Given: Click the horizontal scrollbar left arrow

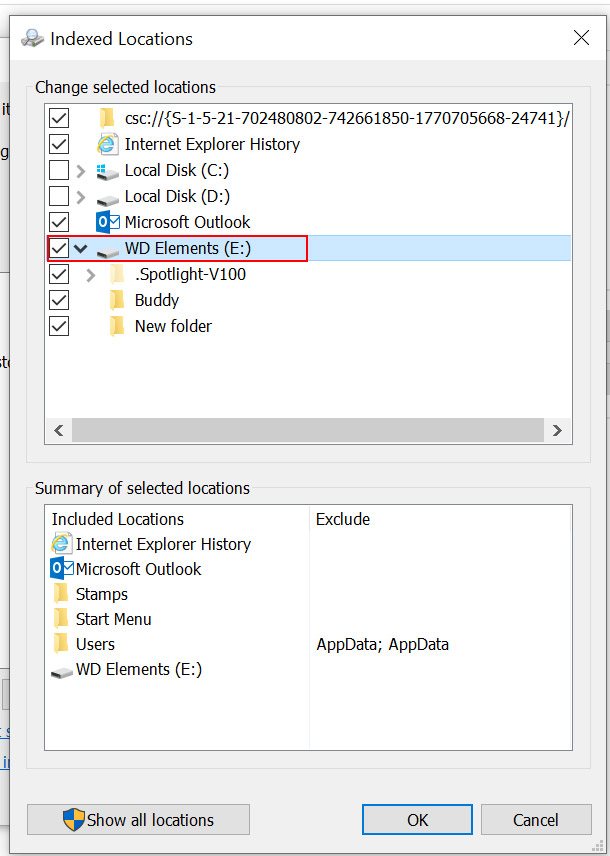Looking at the screenshot, I should [x=59, y=430].
